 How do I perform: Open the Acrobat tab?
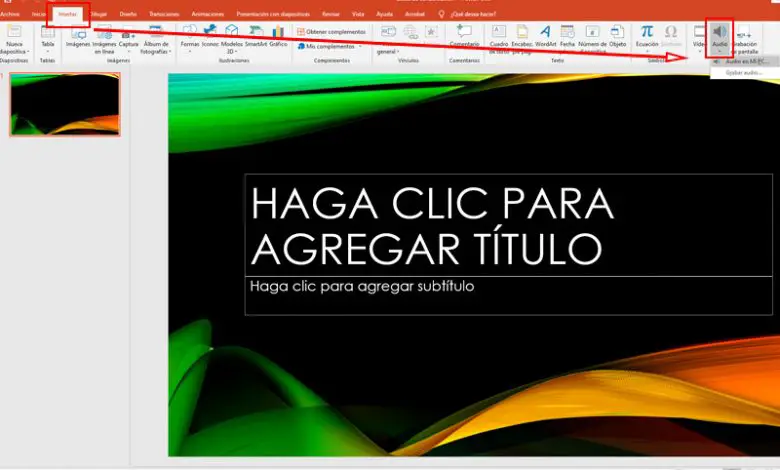(x=415, y=14)
